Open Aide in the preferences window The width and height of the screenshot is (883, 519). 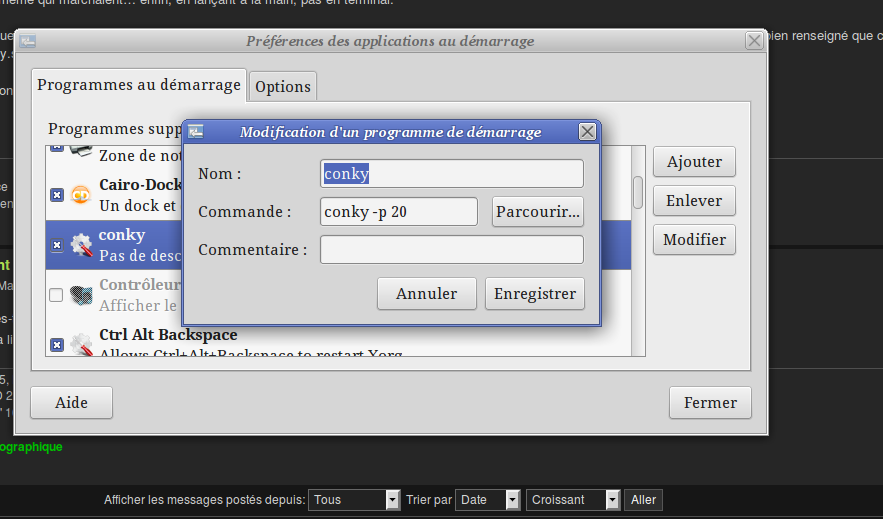[x=72, y=402]
